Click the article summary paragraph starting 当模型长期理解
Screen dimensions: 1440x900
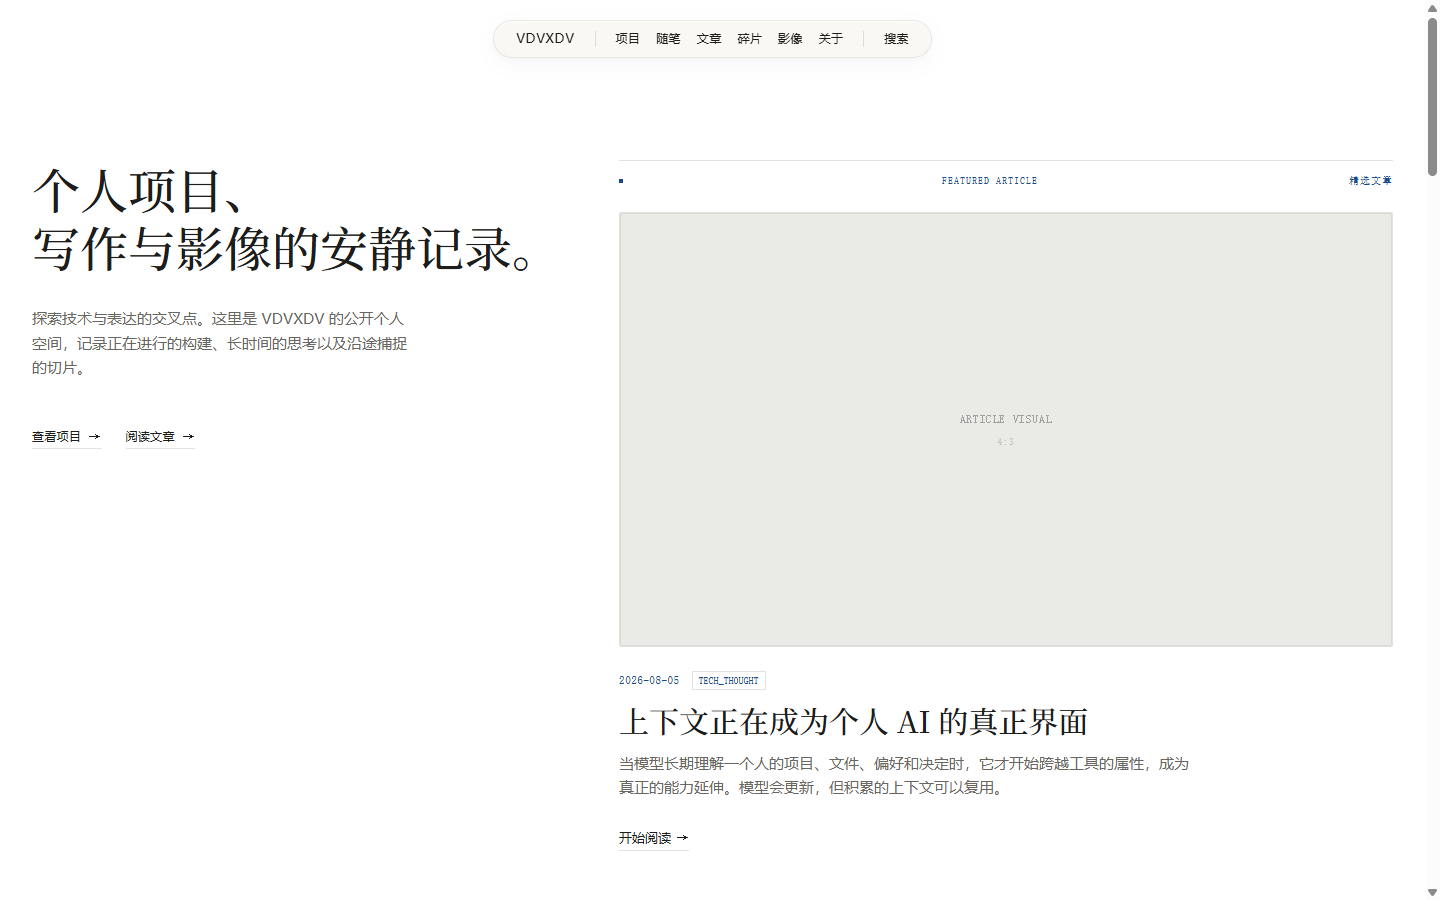click(904, 776)
